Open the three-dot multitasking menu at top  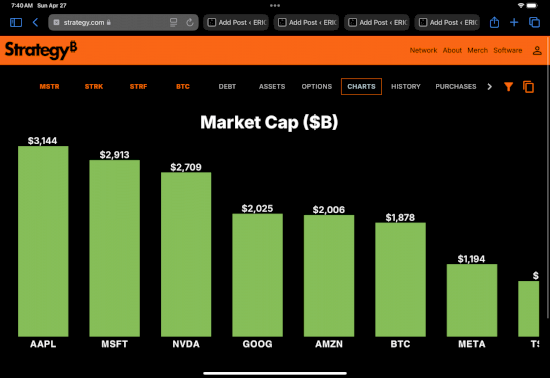[x=275, y=6]
